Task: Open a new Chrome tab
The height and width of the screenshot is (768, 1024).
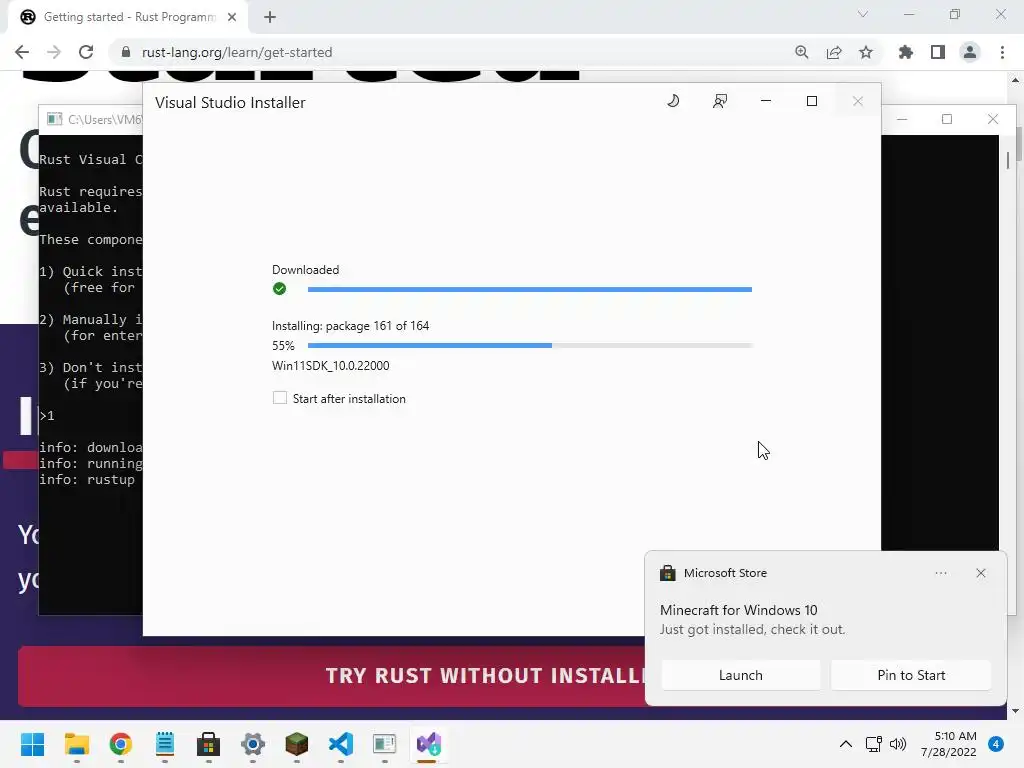Action: [270, 17]
